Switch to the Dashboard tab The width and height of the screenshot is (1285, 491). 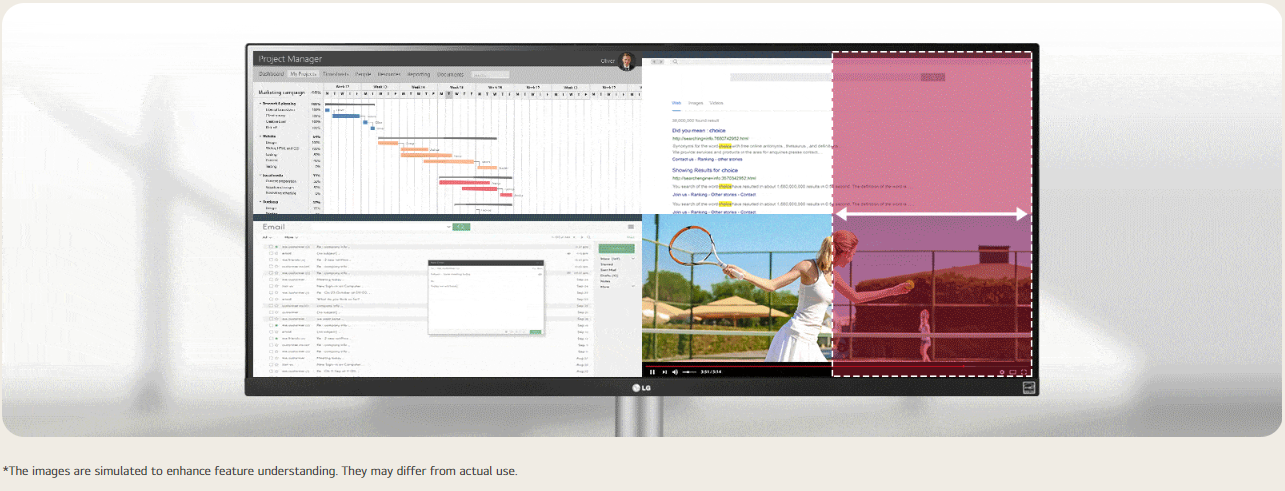(271, 74)
